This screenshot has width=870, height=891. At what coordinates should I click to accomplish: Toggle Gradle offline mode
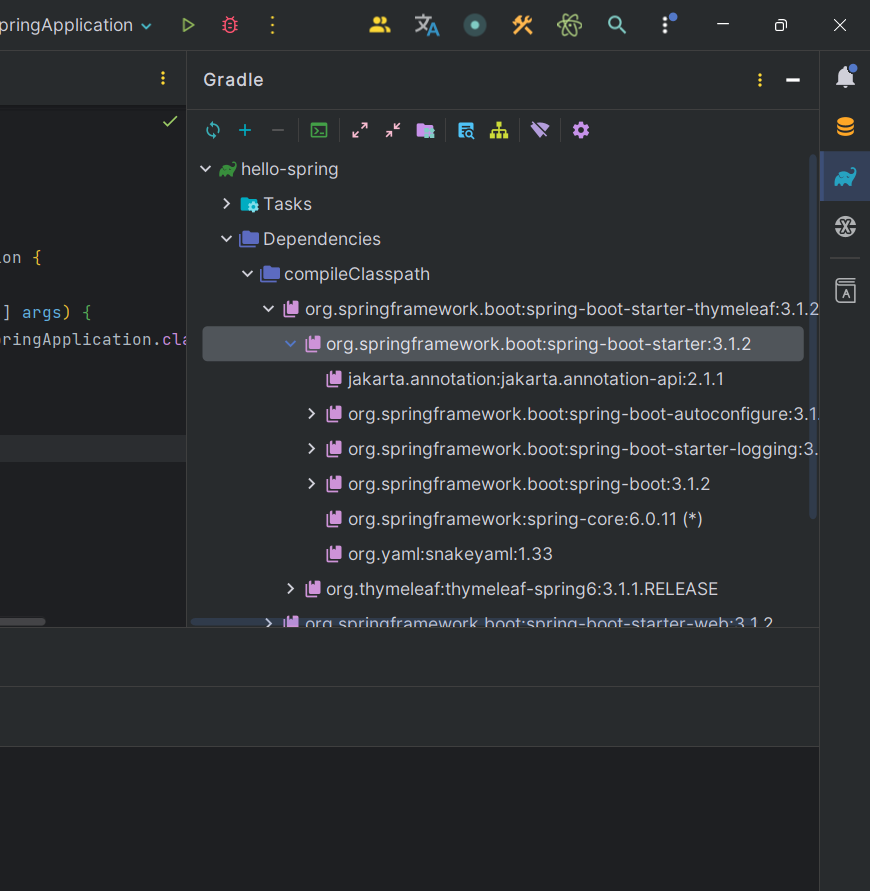pyautogui.click(x=540, y=130)
